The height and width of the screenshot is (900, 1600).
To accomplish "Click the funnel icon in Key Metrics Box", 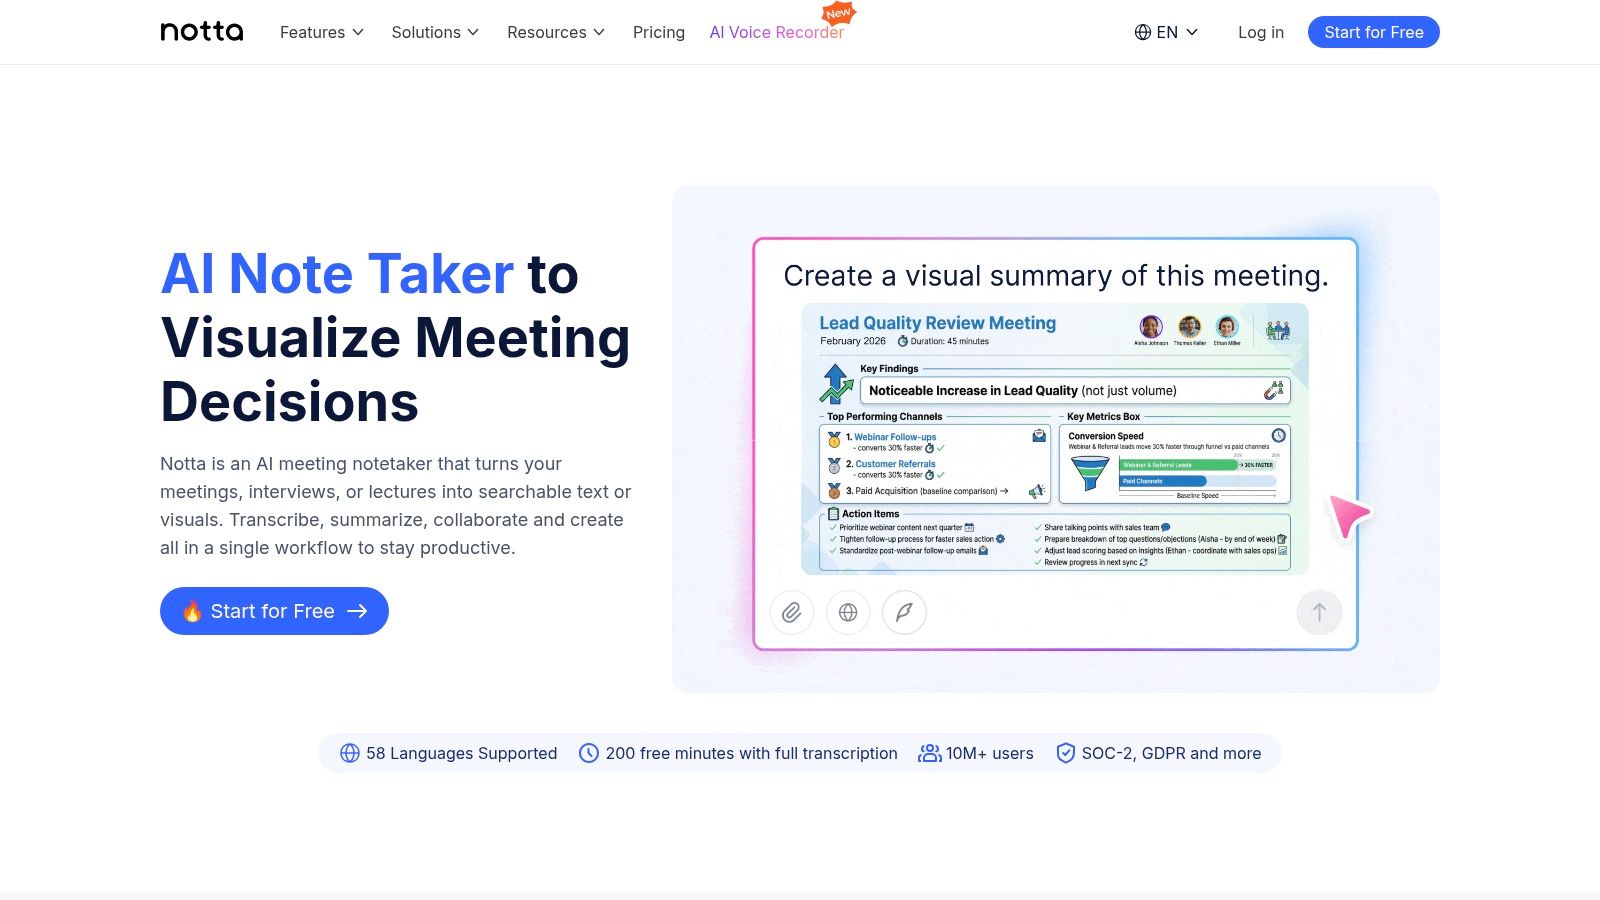I will click(1090, 473).
